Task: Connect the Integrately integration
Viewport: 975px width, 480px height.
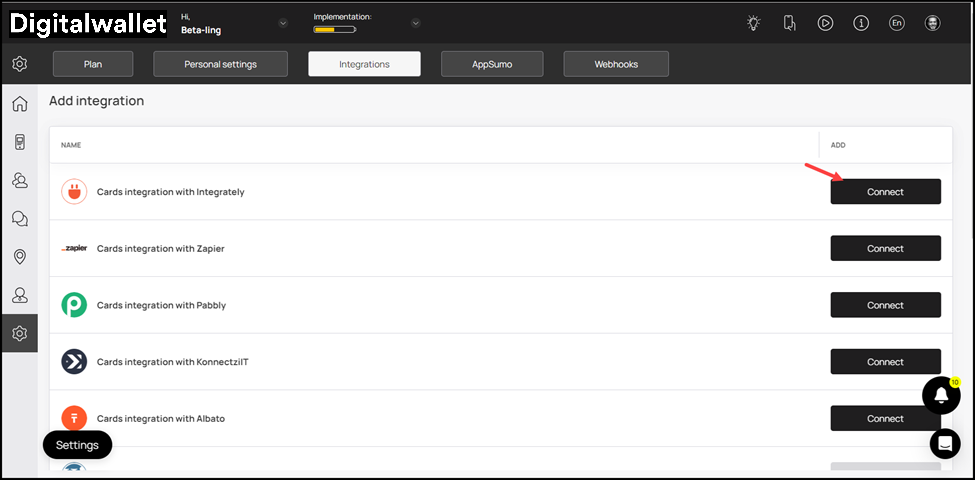Action: click(x=885, y=192)
